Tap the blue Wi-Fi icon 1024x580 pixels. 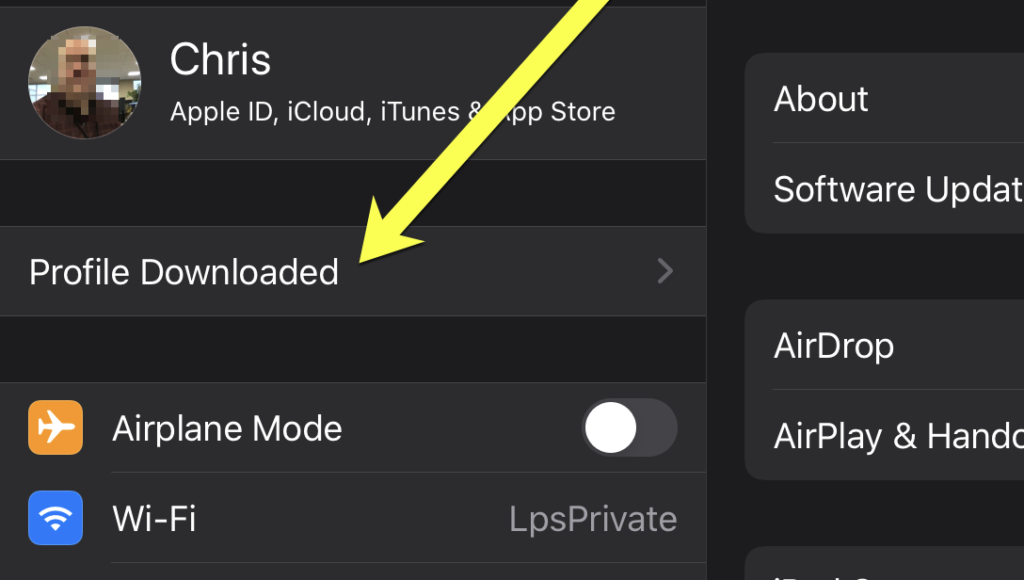(56, 518)
